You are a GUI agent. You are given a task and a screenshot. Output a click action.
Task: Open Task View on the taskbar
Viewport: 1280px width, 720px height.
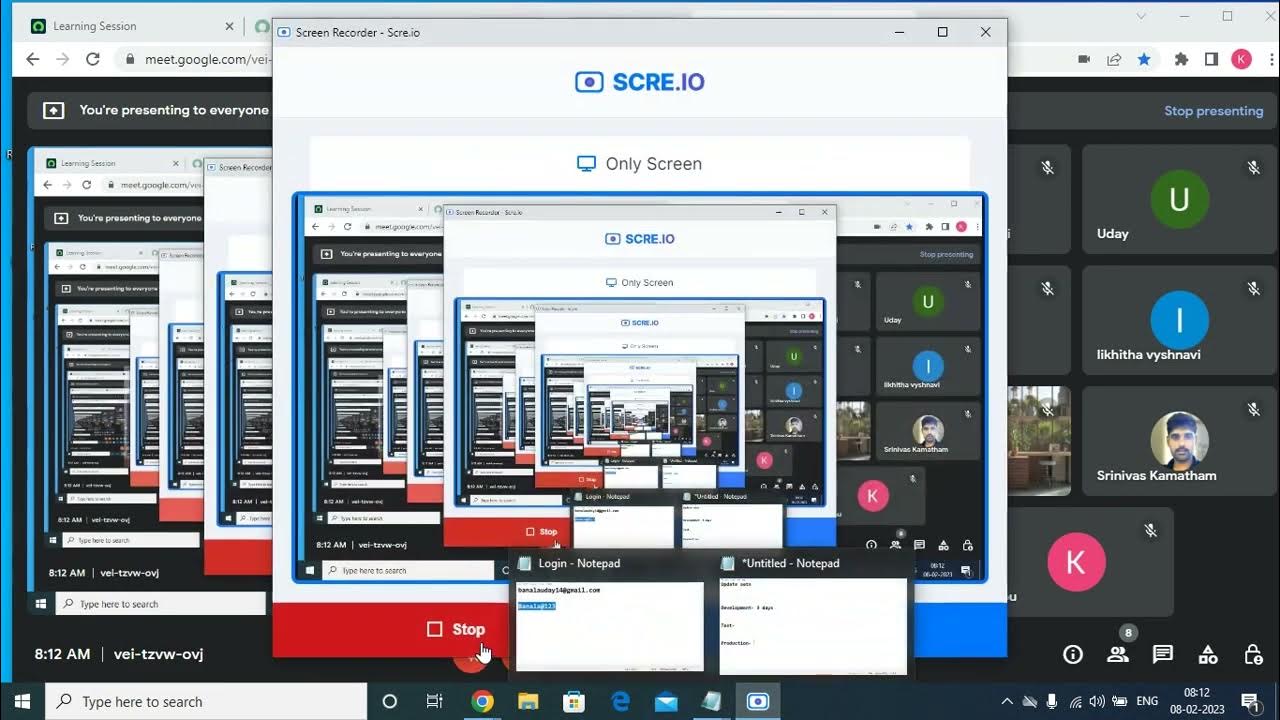pyautogui.click(x=435, y=701)
